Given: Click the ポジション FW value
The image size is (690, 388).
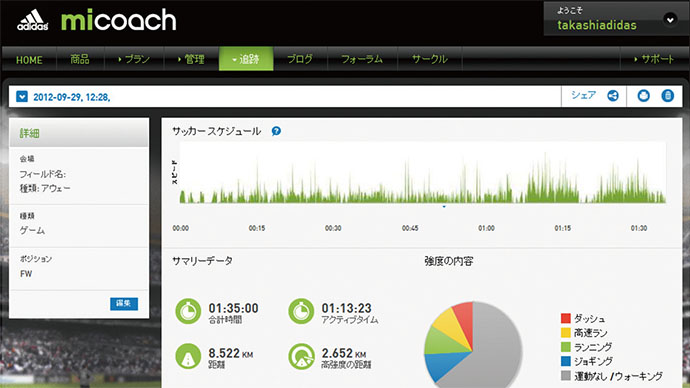Looking at the screenshot, I should click(26, 274).
